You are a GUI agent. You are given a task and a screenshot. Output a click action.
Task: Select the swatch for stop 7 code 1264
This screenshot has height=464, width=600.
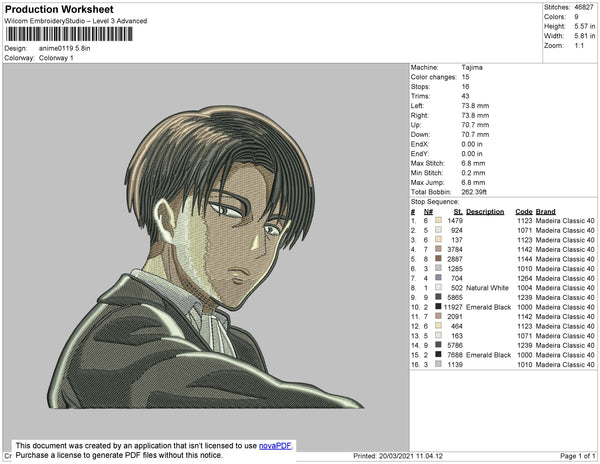click(439, 278)
